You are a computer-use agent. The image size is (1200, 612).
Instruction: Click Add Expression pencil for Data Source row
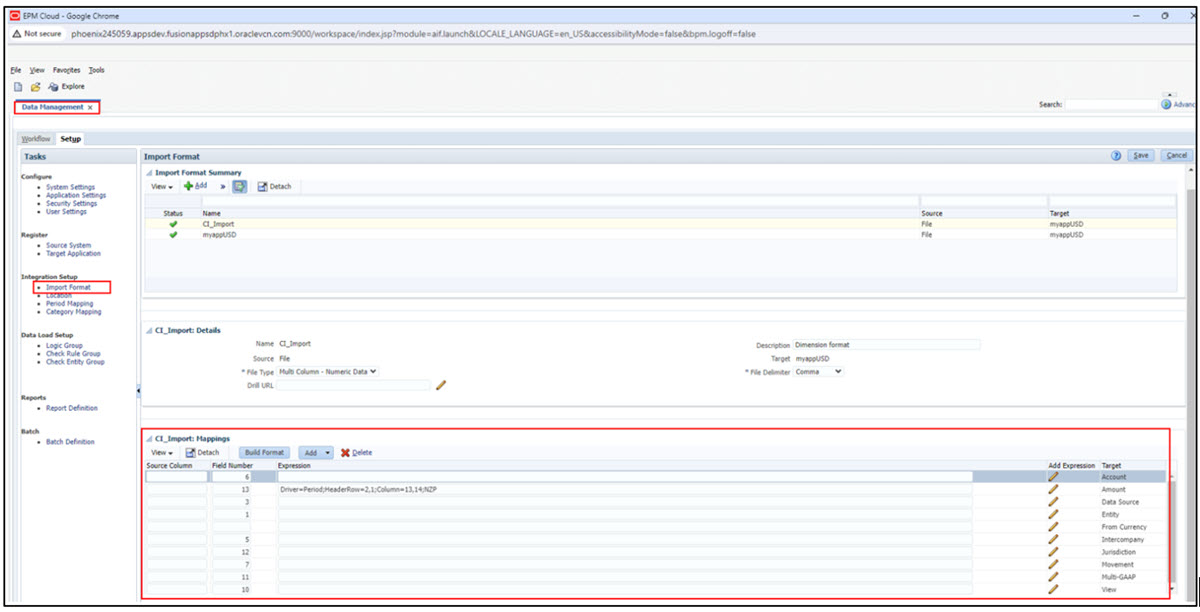pyautogui.click(x=1052, y=502)
